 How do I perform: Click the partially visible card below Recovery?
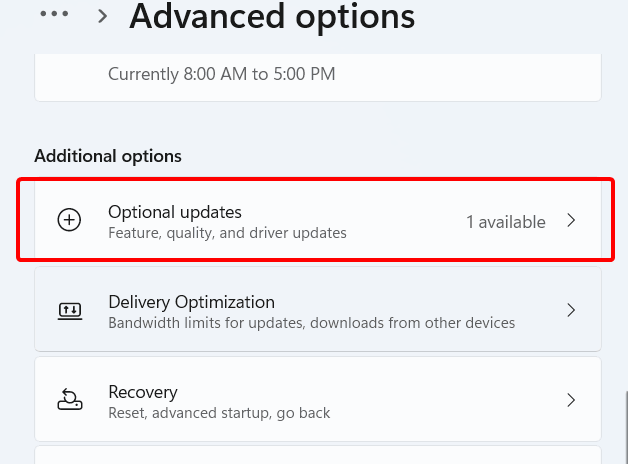(x=317, y=456)
